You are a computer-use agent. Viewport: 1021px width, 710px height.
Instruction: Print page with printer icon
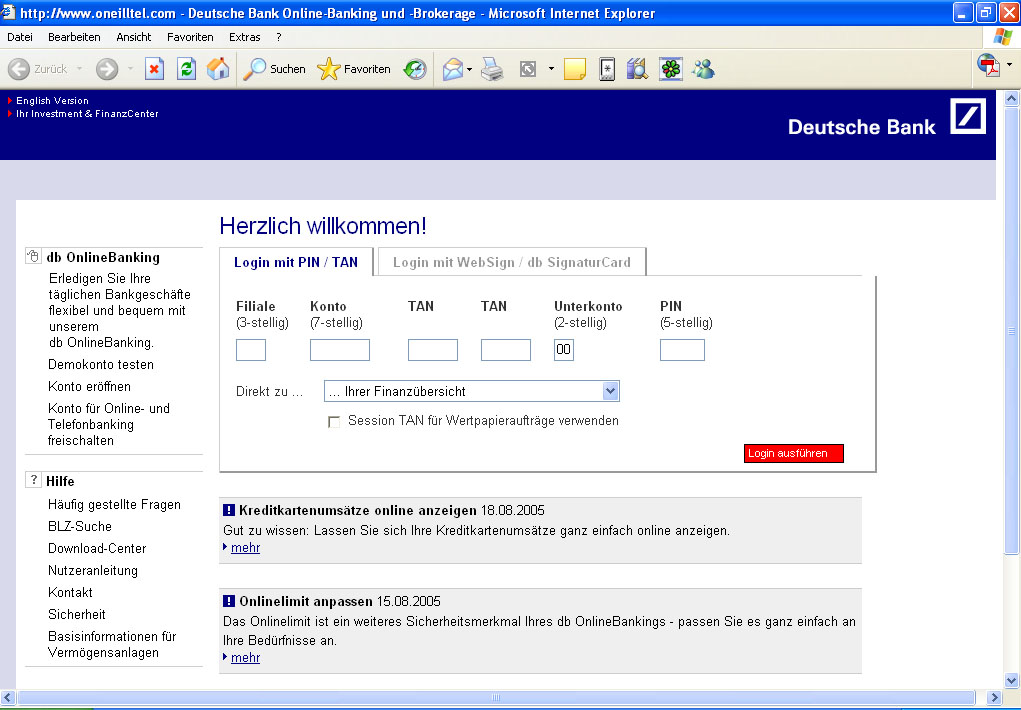[492, 68]
